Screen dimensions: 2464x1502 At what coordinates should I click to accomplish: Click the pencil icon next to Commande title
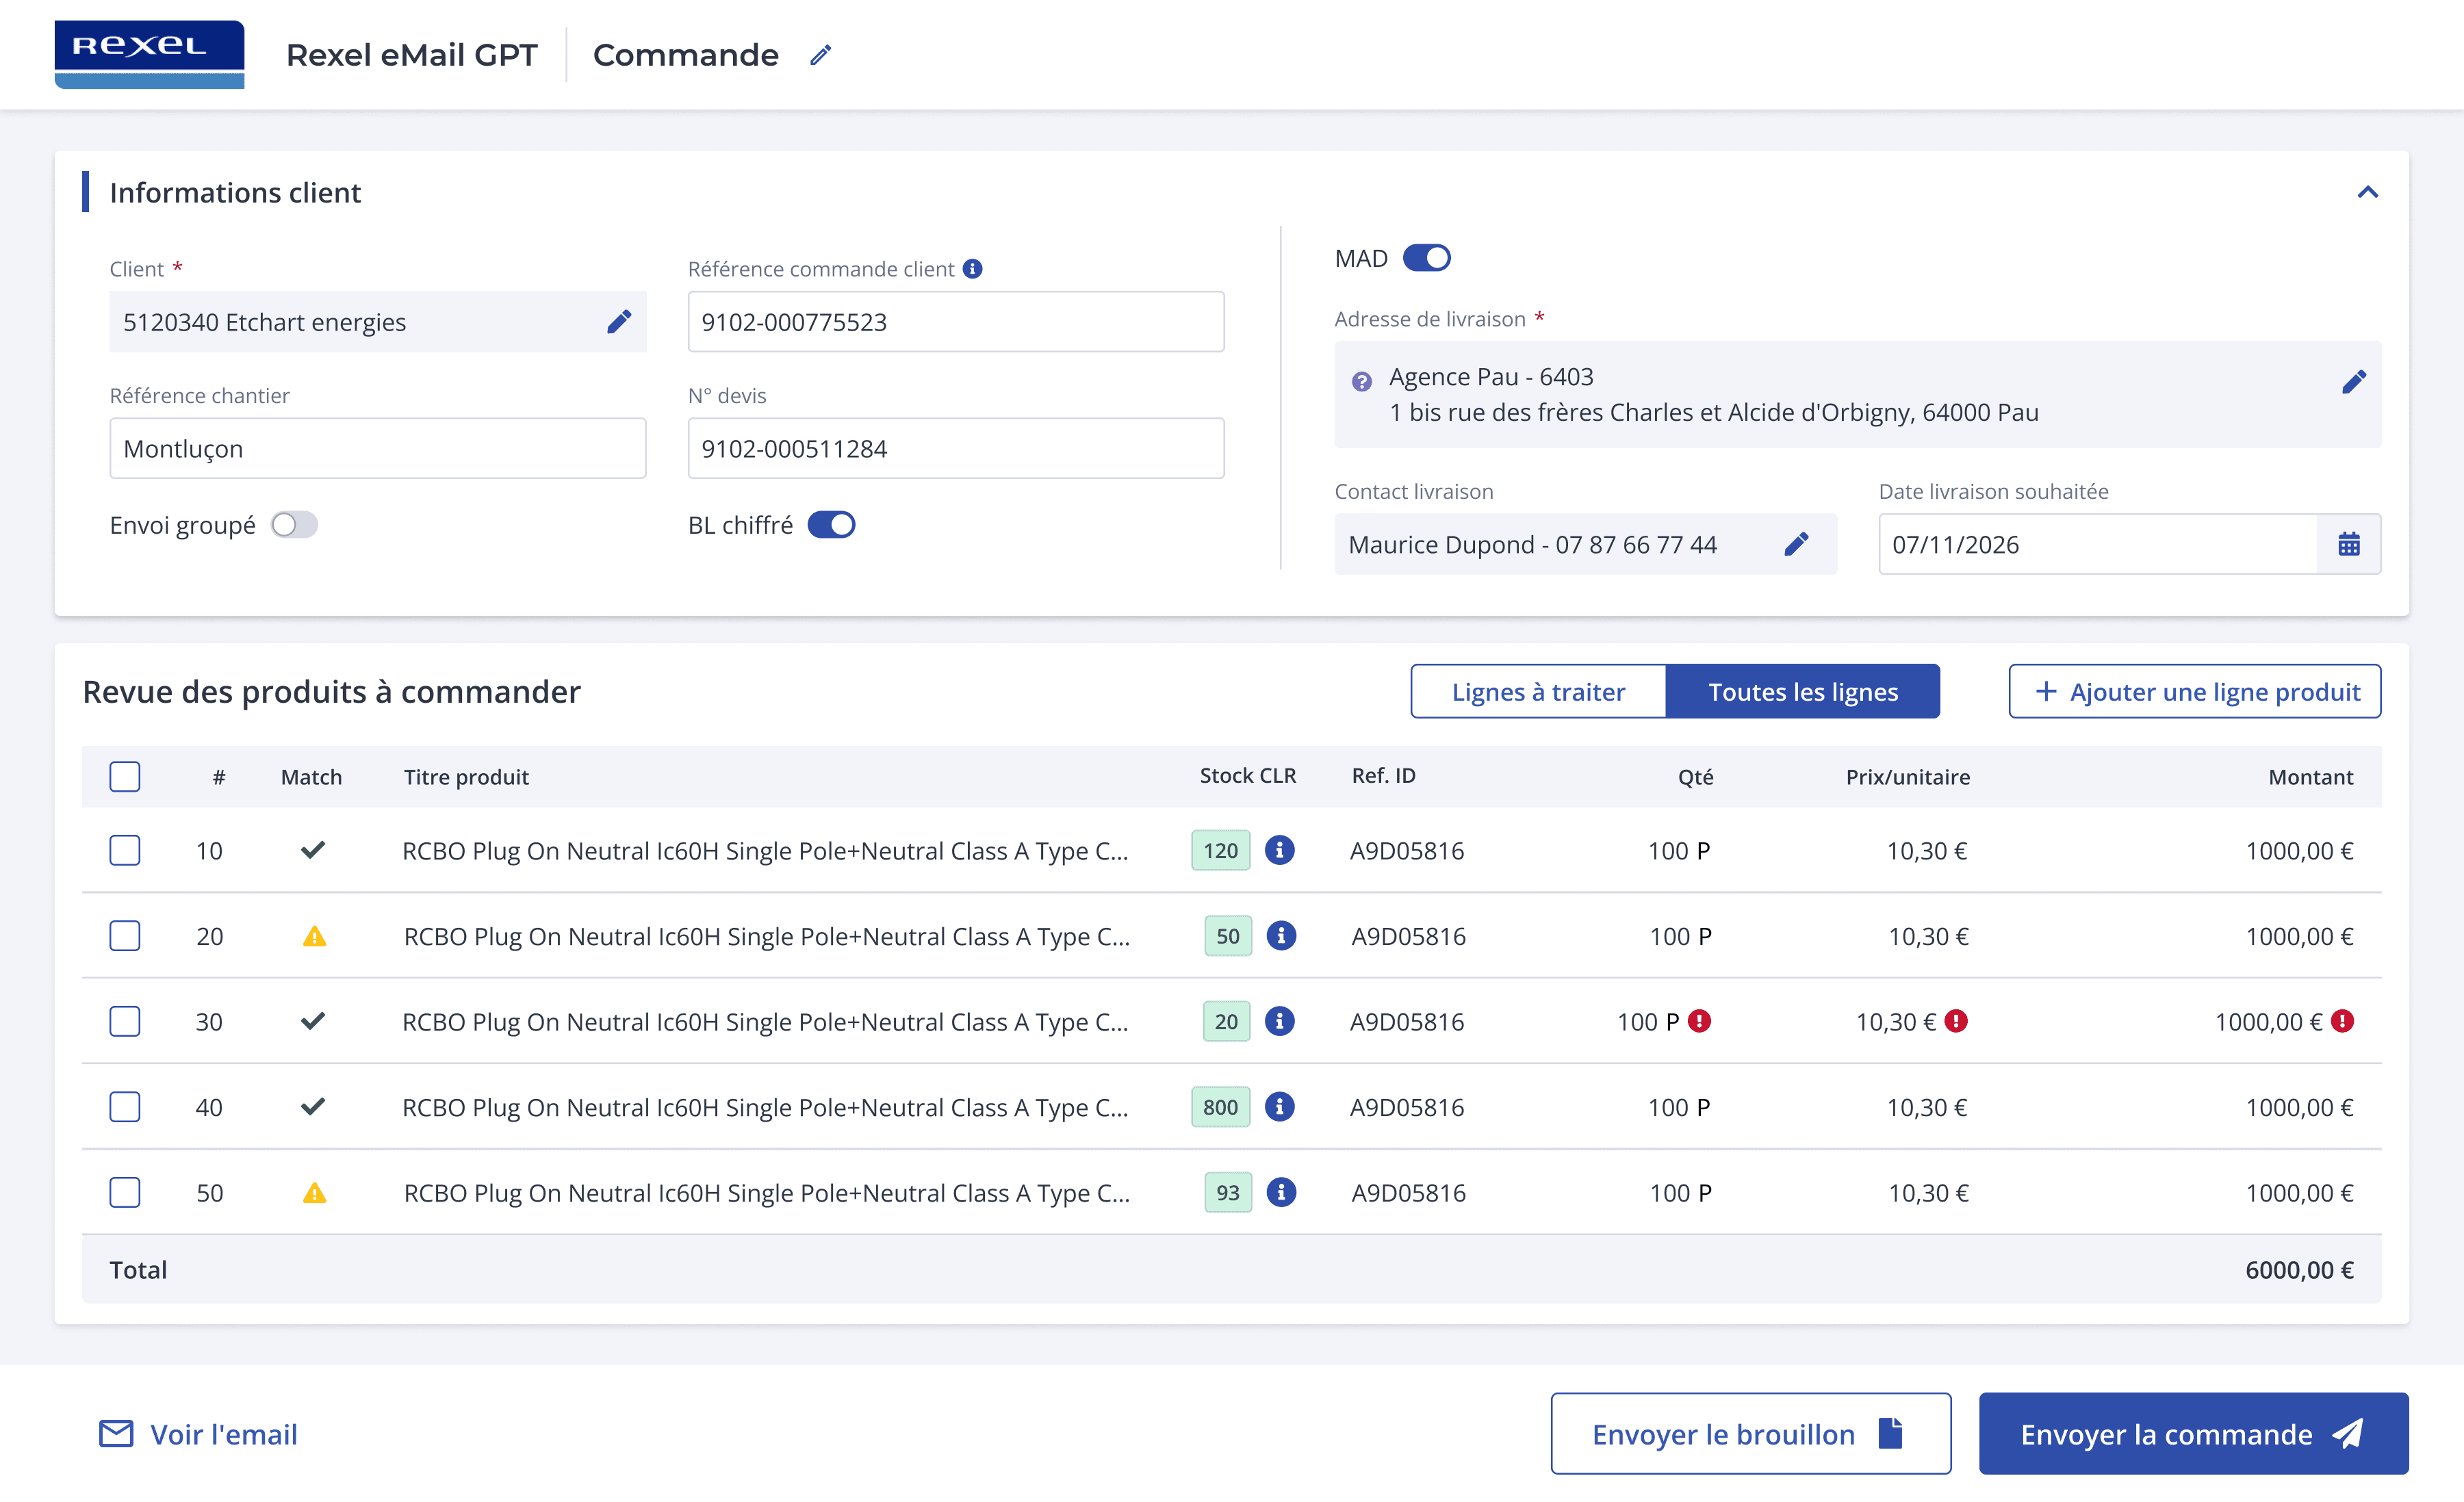(x=820, y=55)
